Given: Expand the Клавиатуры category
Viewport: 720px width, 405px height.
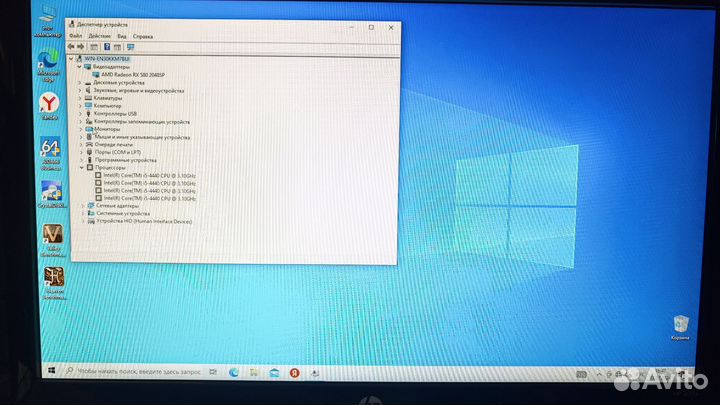Looking at the screenshot, I should pyautogui.click(x=80, y=98).
